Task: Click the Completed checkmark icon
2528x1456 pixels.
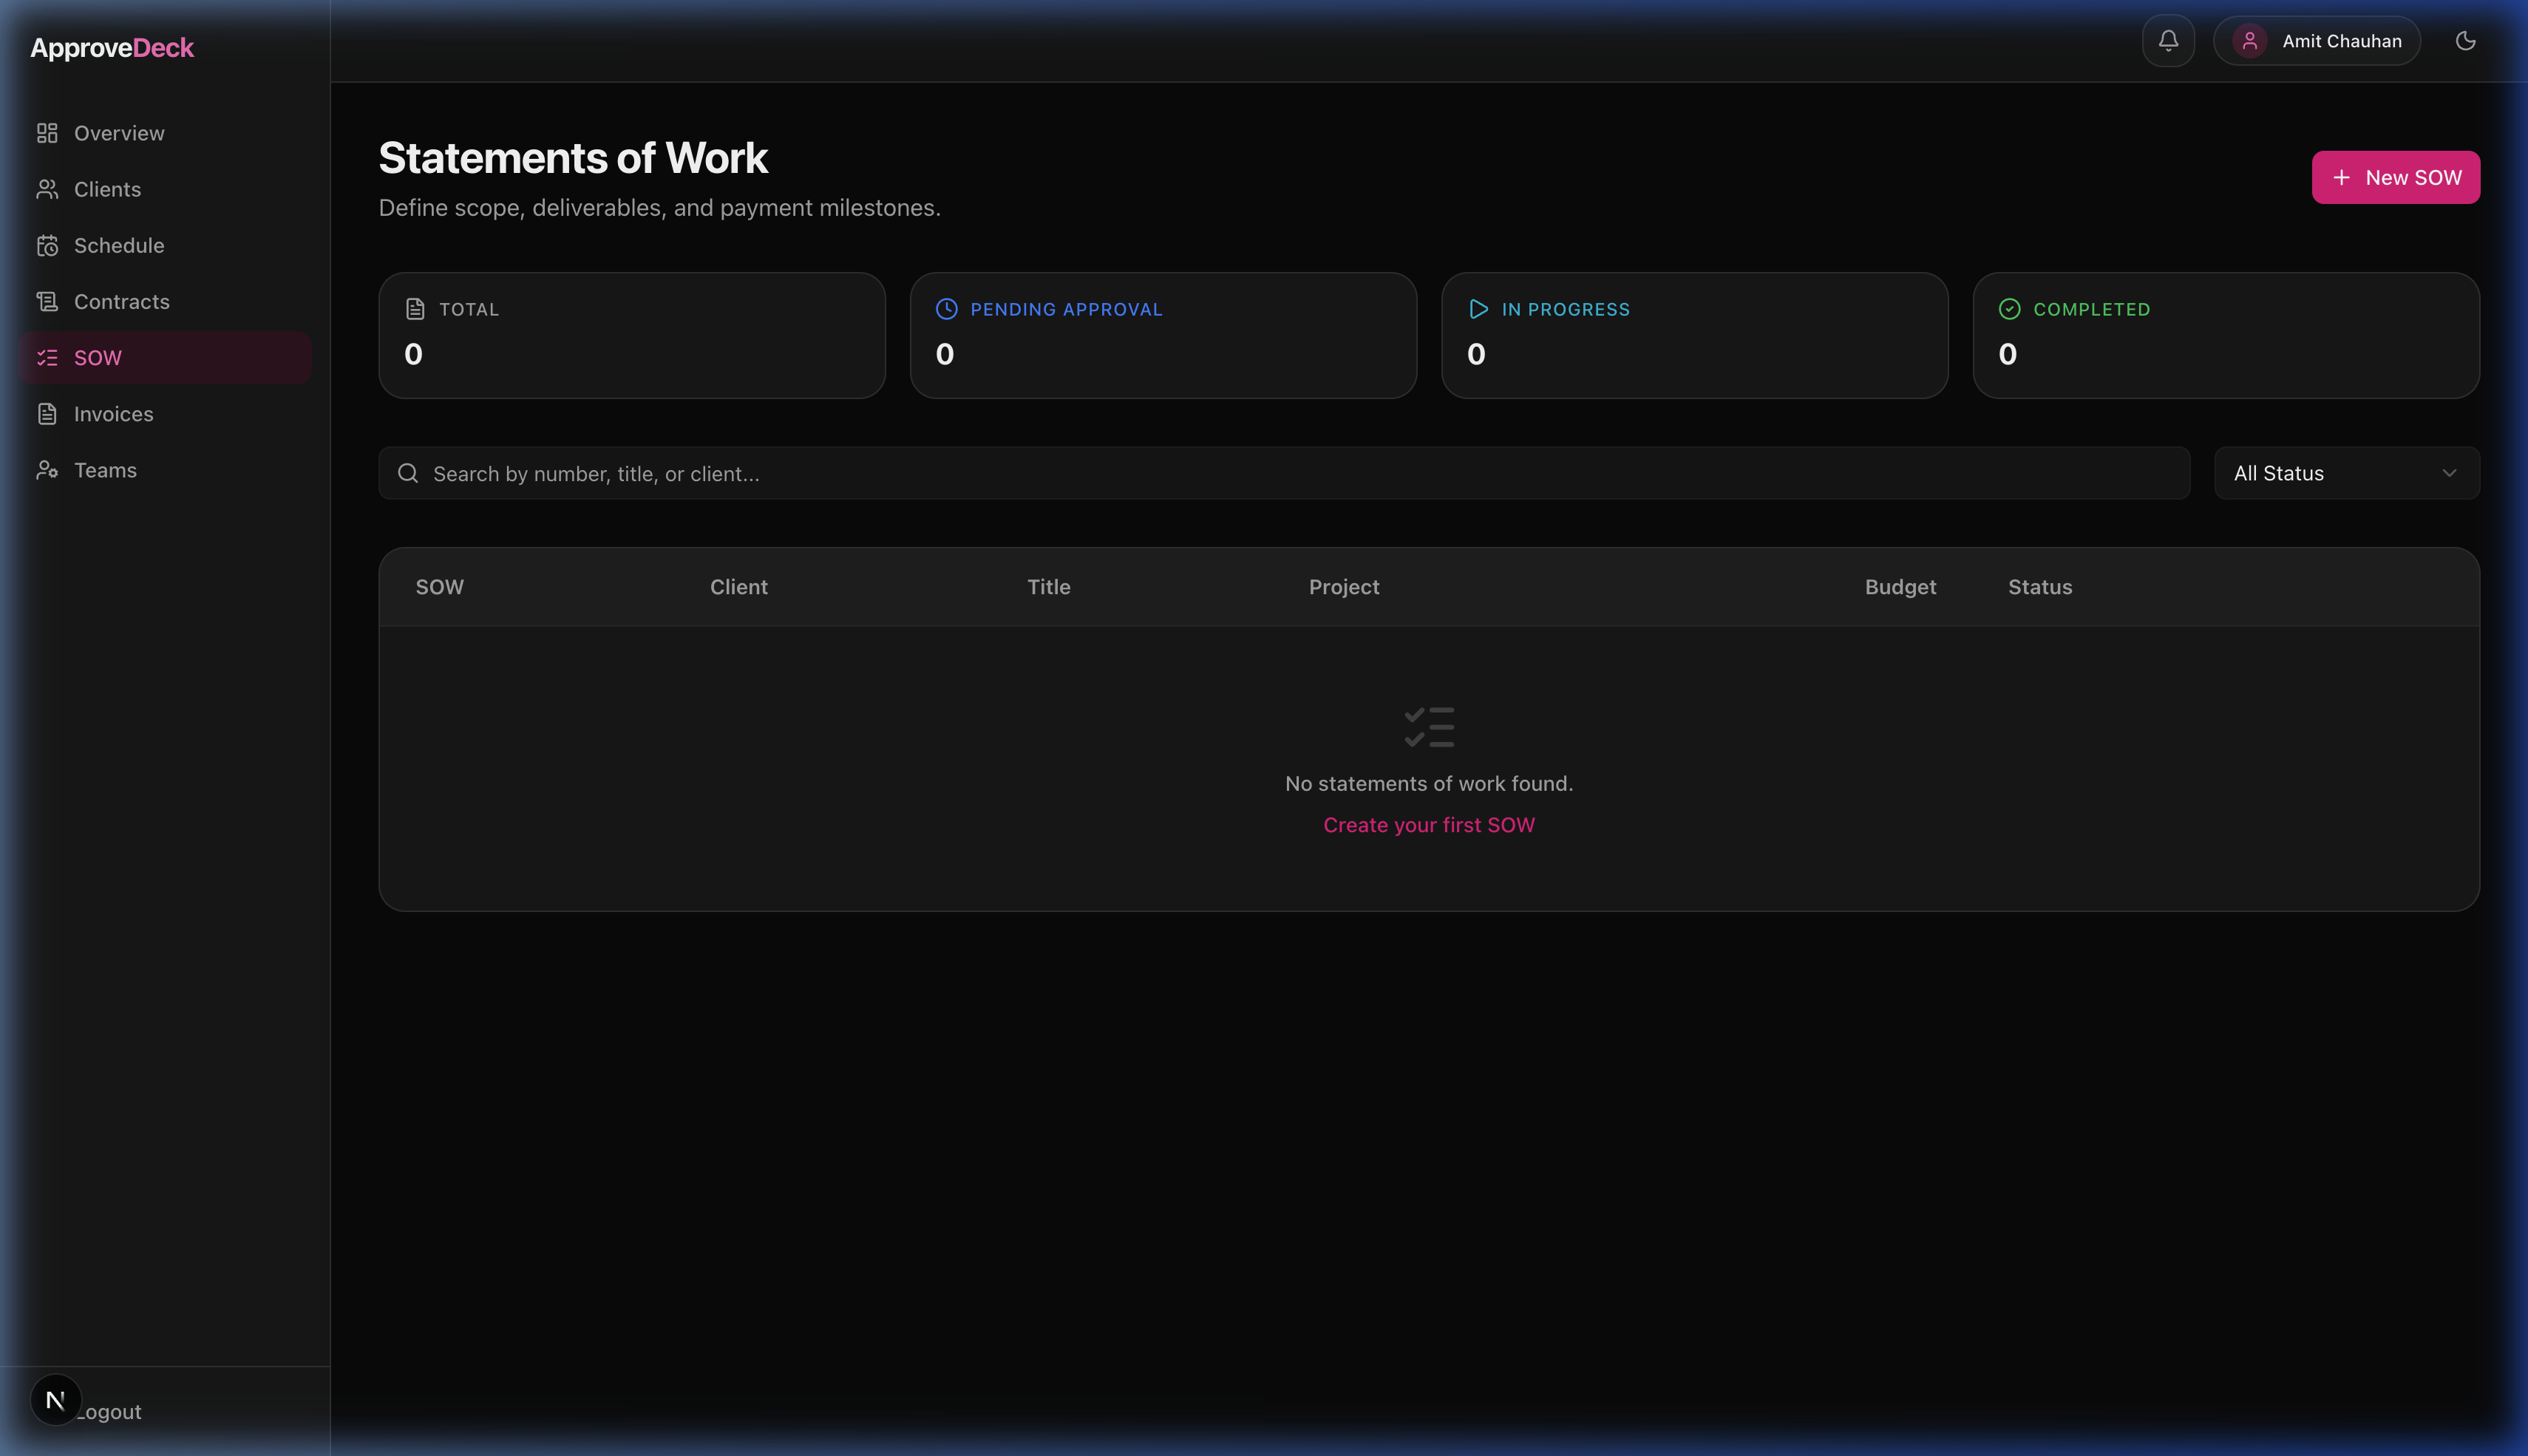Action: click(2009, 309)
